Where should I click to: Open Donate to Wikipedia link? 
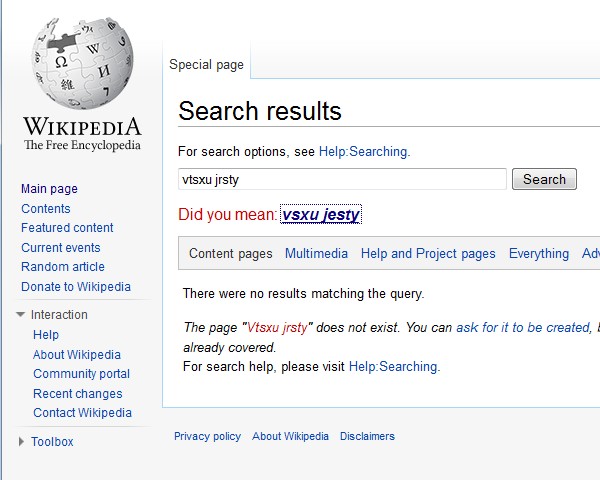tap(76, 287)
